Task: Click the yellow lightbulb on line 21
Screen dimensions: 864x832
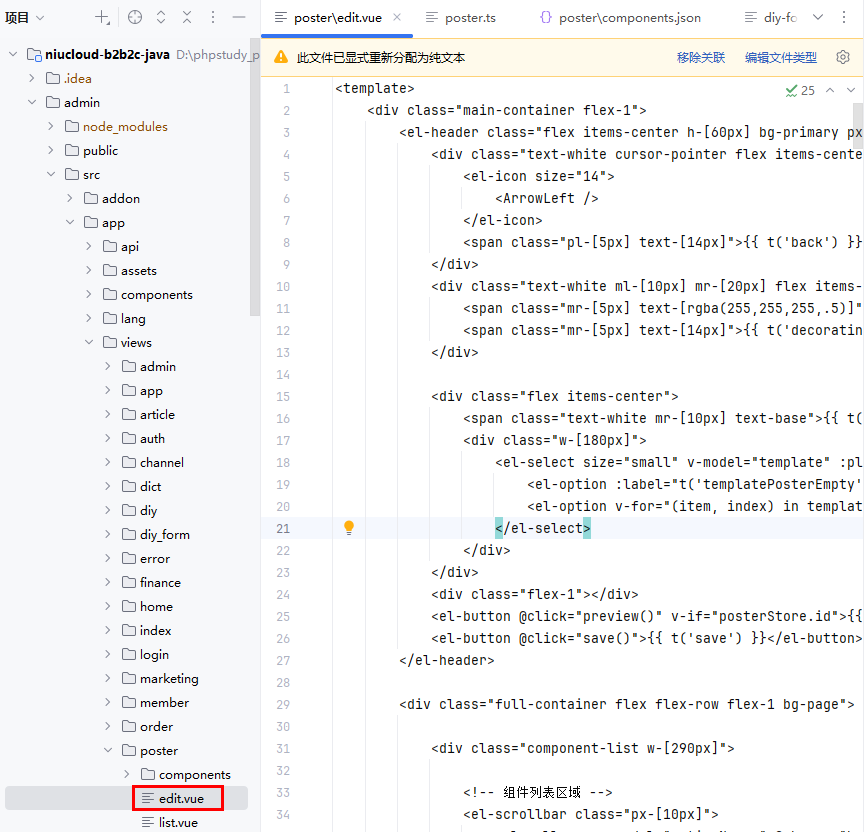Action: point(349,527)
